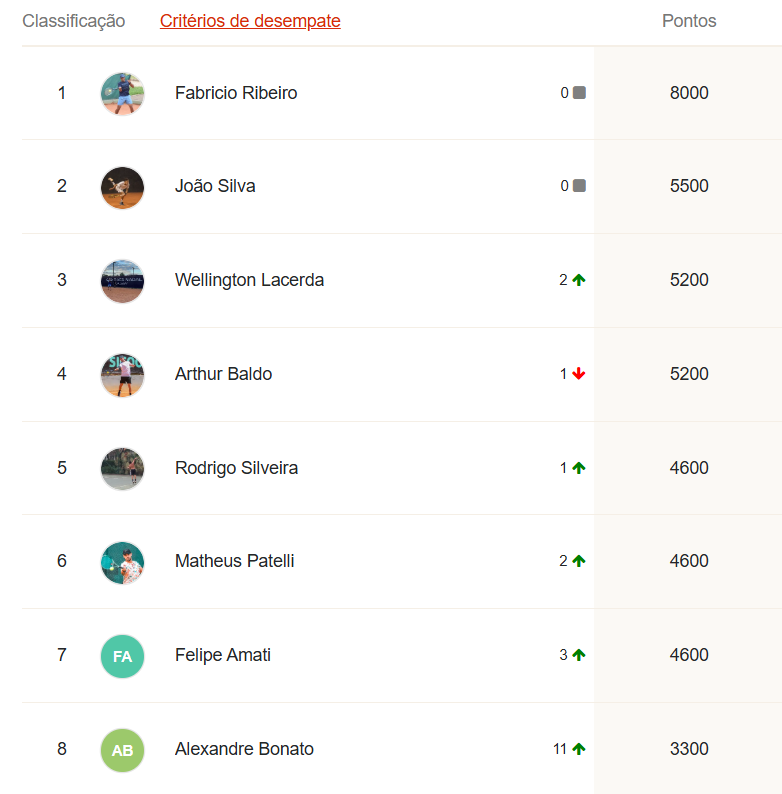
Task: Click Fabricio Ribeiro's profile photo
Action: click(x=123, y=93)
